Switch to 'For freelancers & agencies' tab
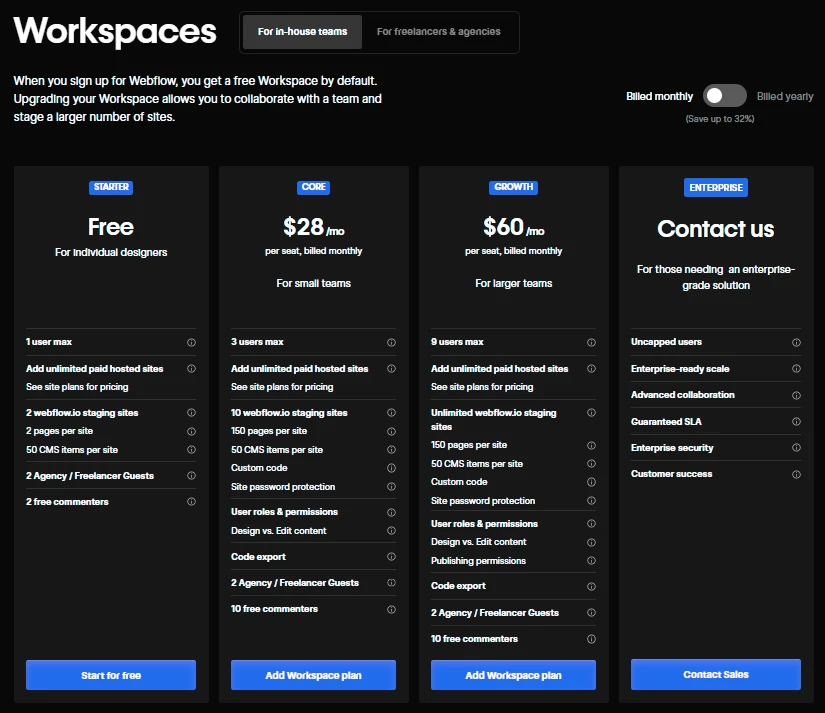 tap(438, 32)
